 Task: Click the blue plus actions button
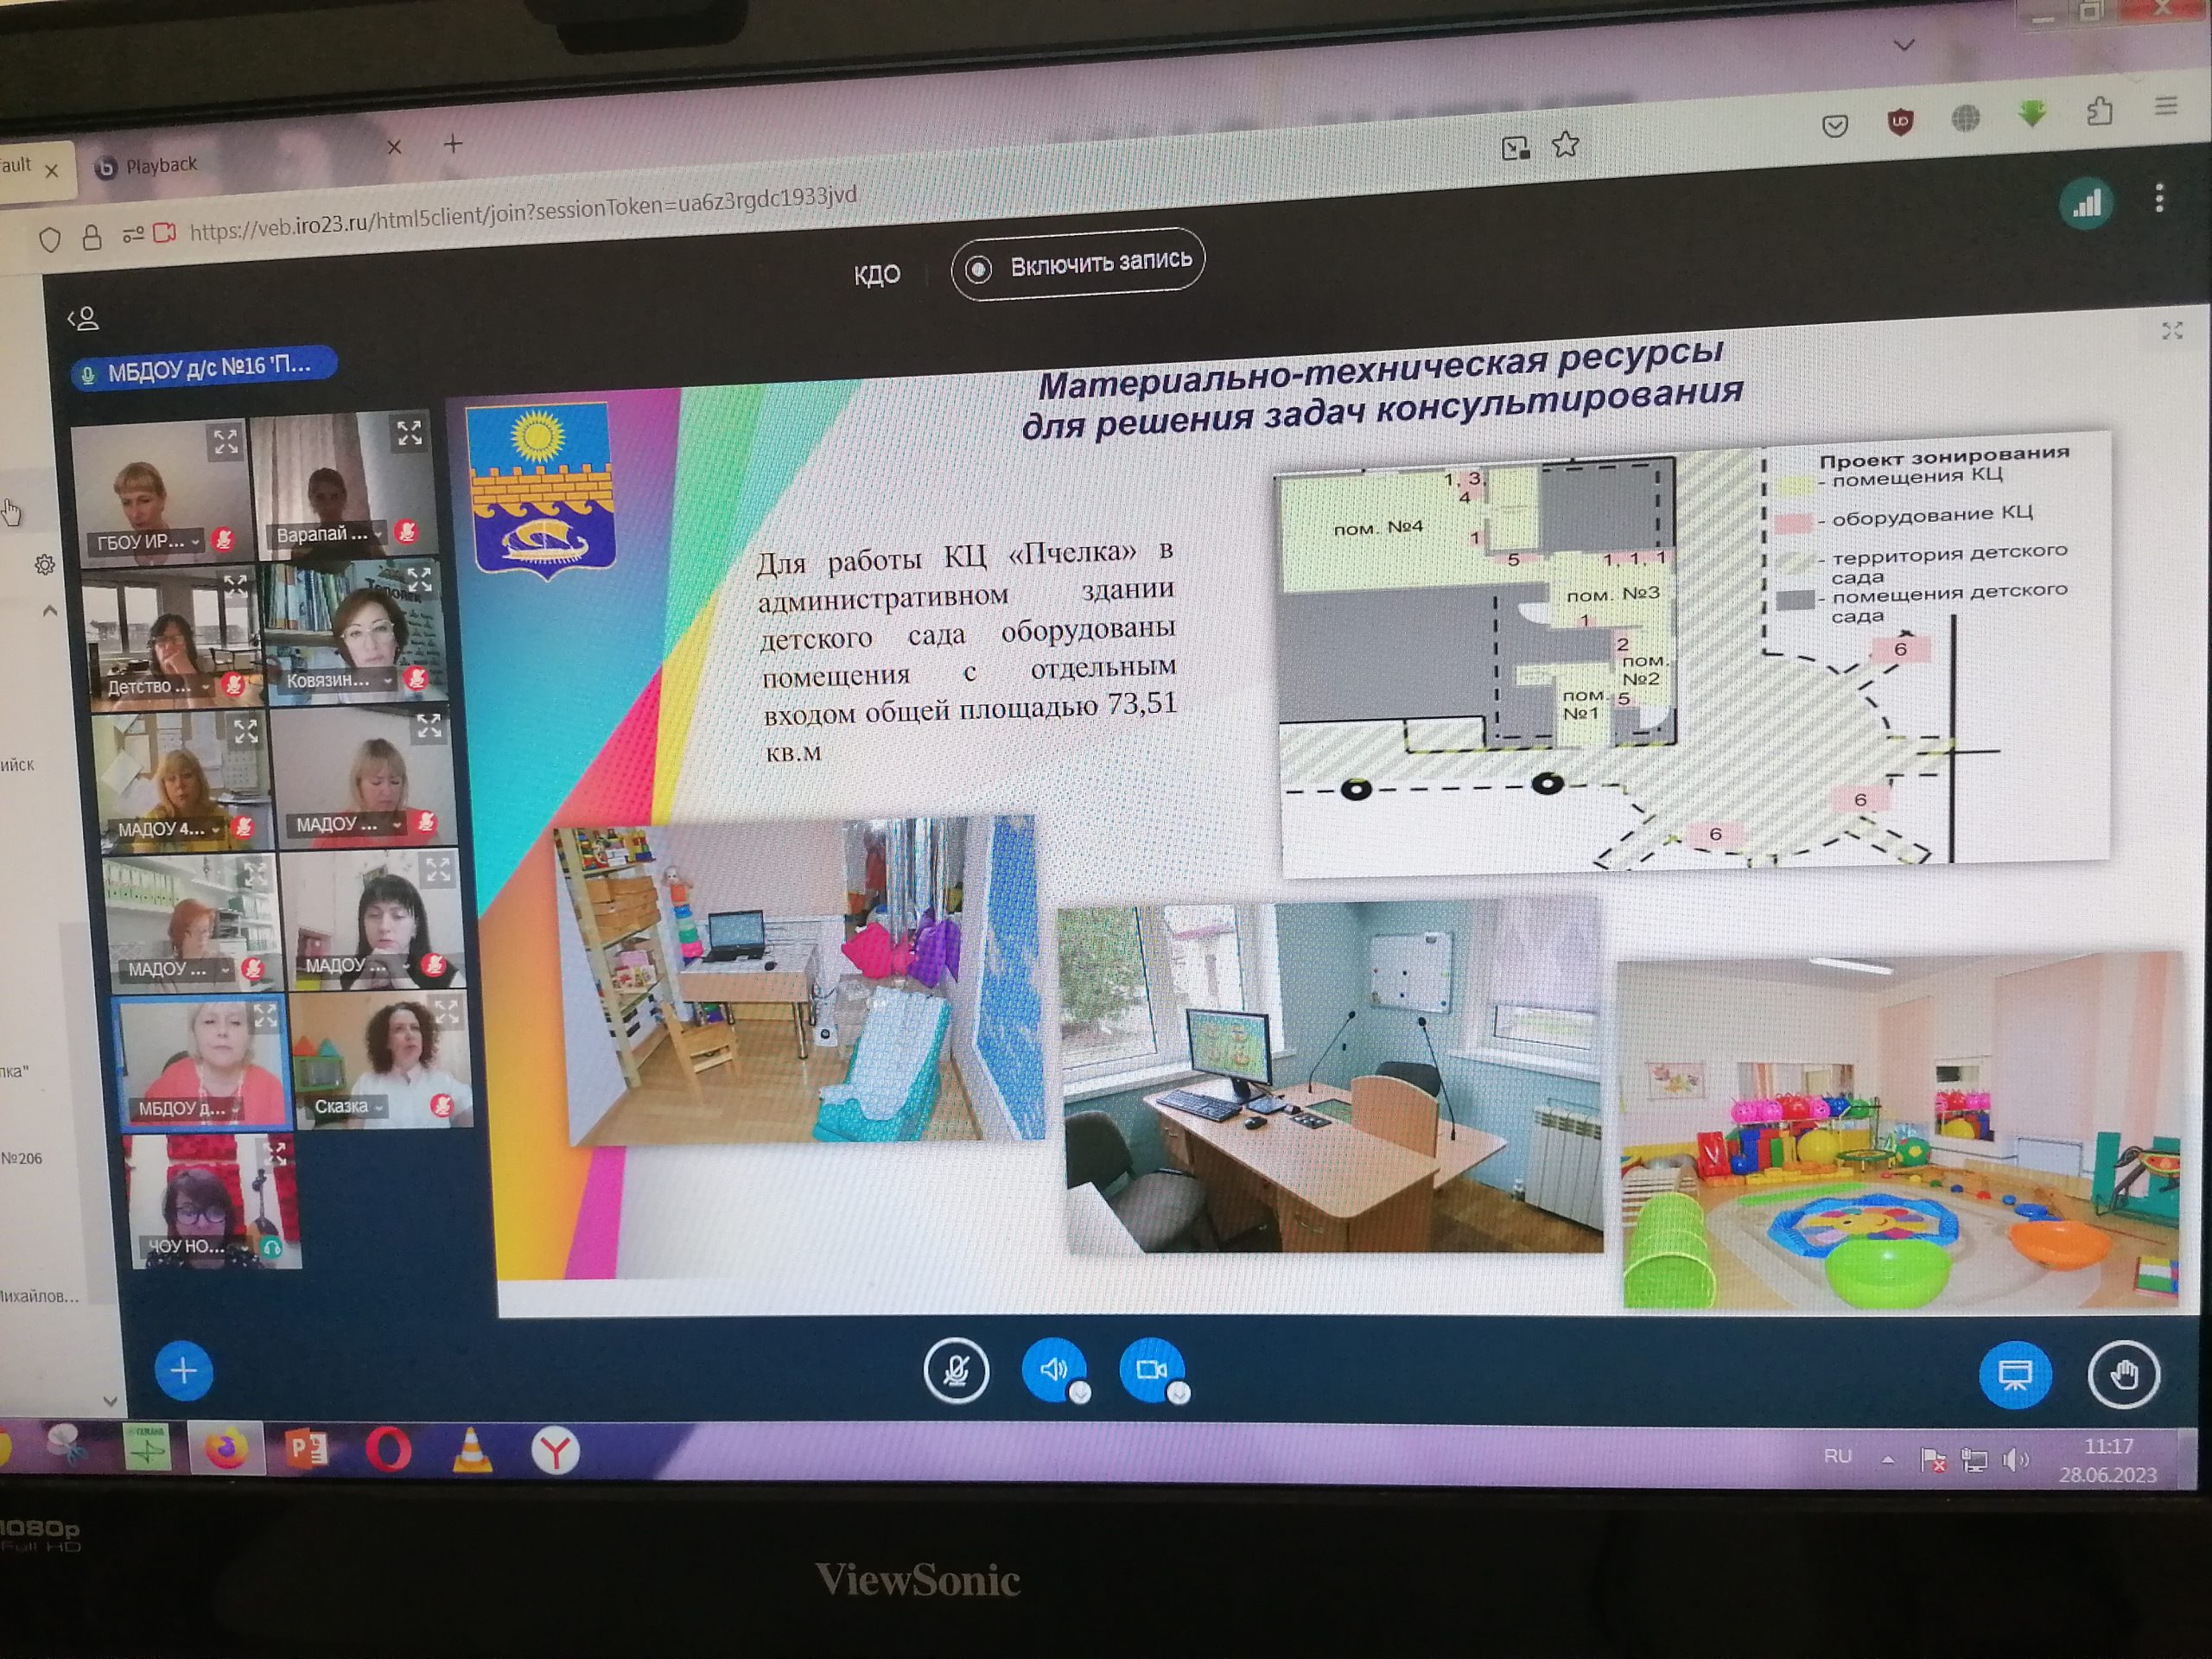pyautogui.click(x=183, y=1370)
